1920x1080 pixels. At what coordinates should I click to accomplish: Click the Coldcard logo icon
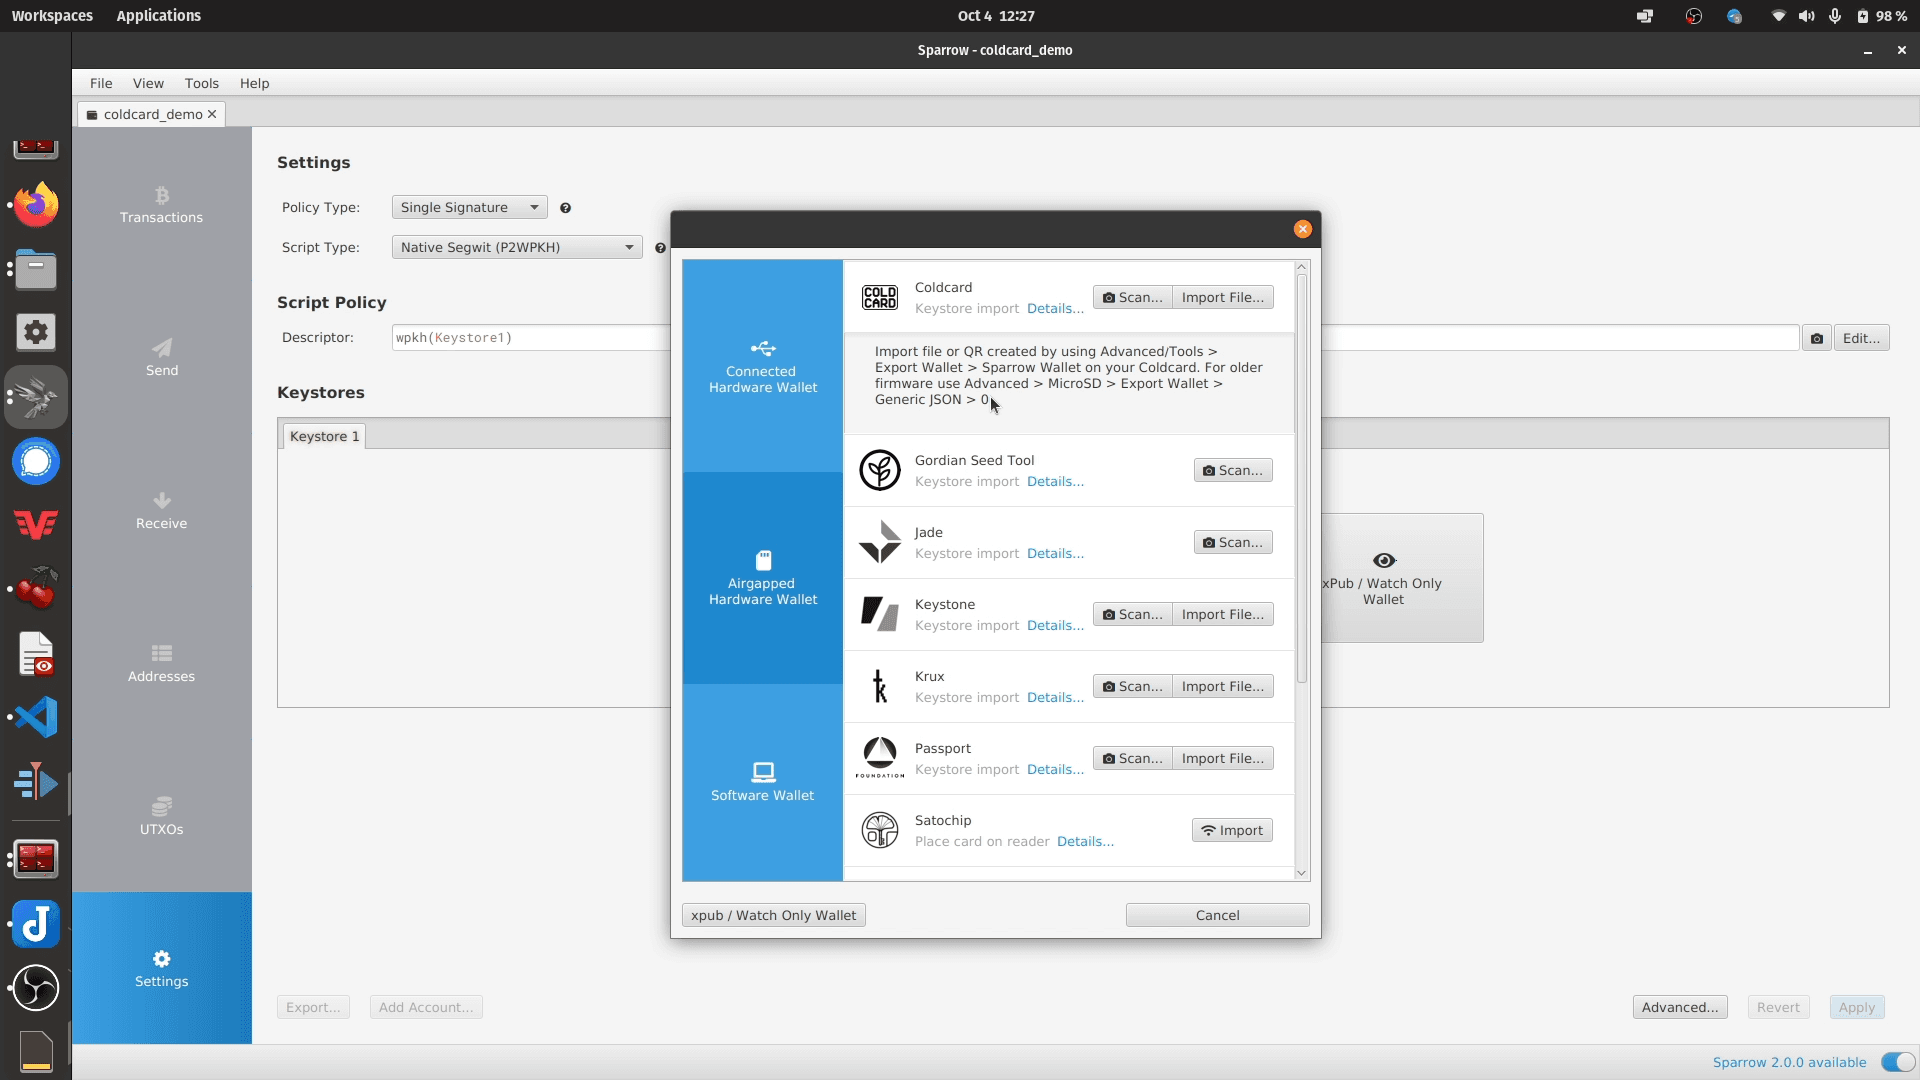click(880, 298)
